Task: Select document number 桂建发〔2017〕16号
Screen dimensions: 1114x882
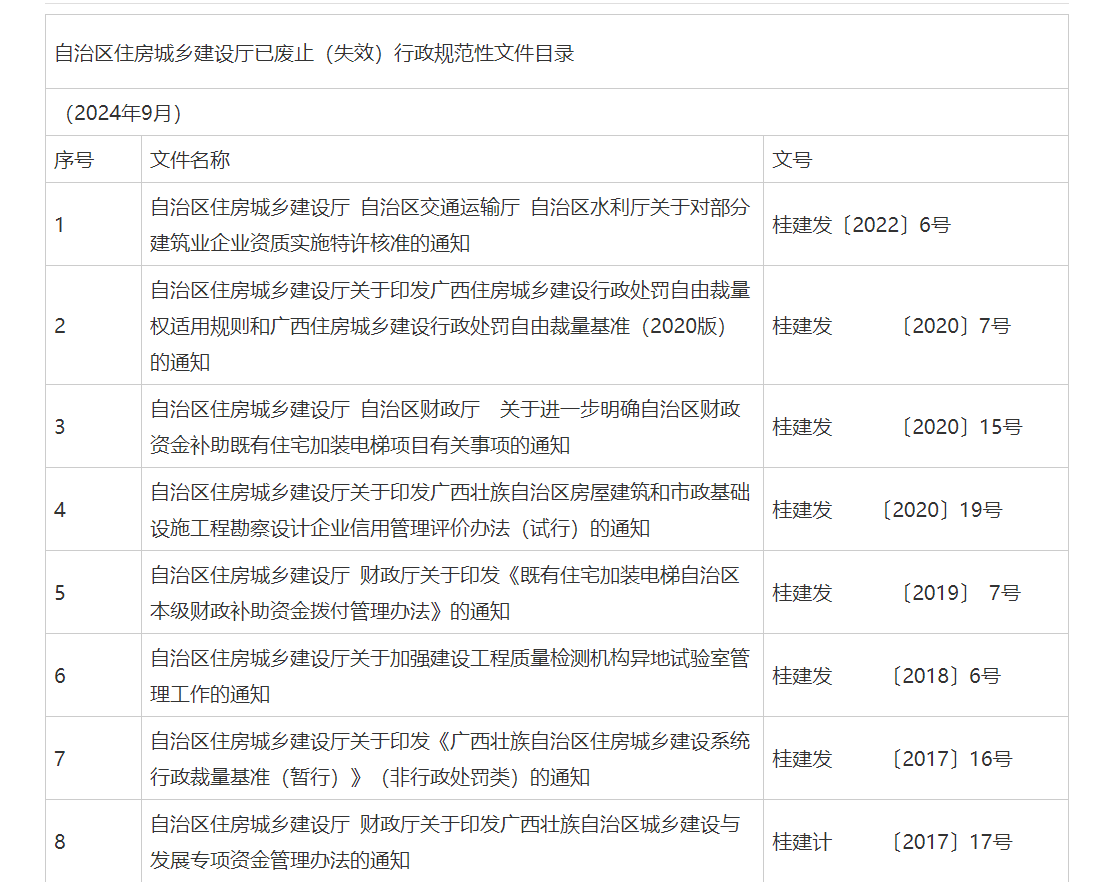Action: 892,759
